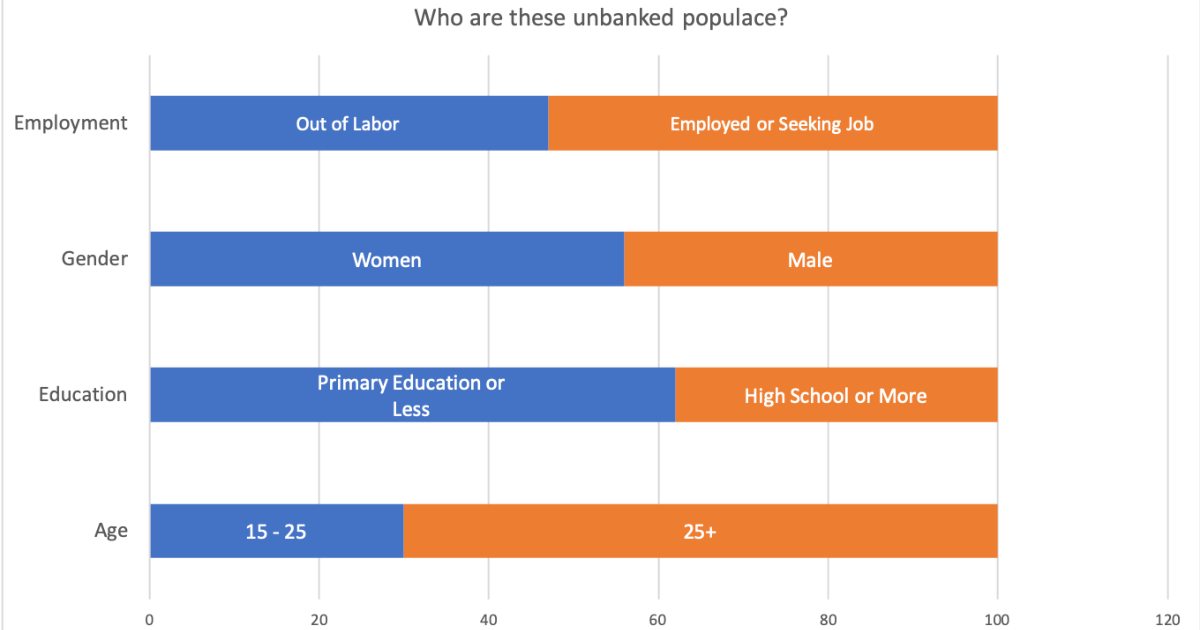Screen dimensions: 1200x630
Task: Click the 15 - 25 age segment
Action: 277,531
